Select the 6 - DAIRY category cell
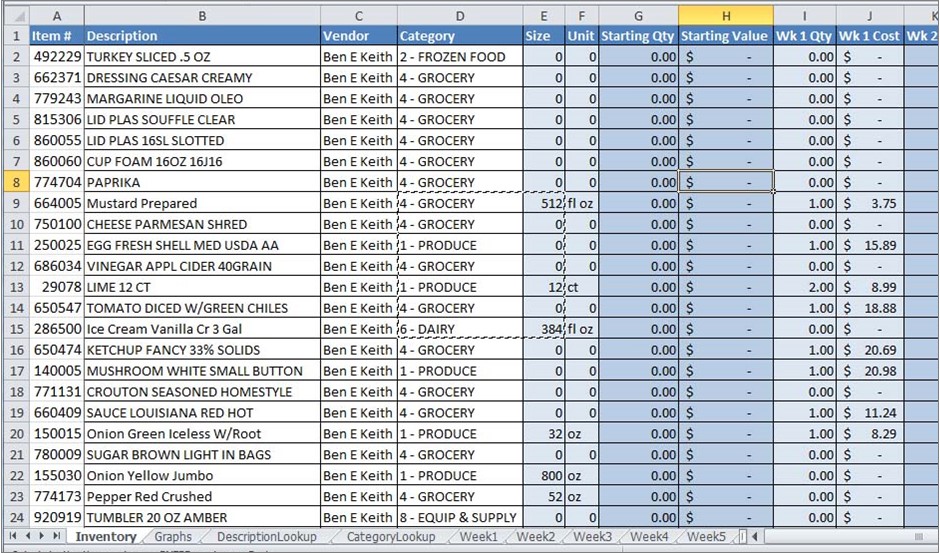 tap(460, 329)
